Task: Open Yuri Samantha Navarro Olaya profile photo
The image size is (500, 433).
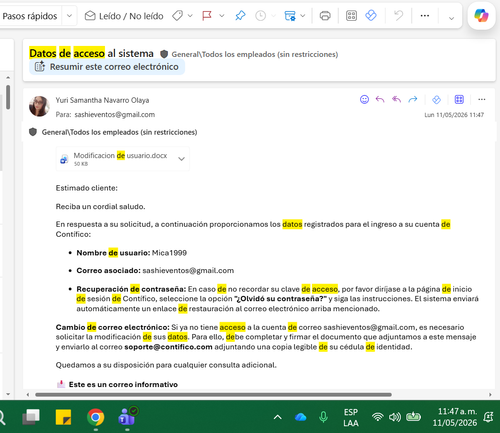Action: click(39, 106)
